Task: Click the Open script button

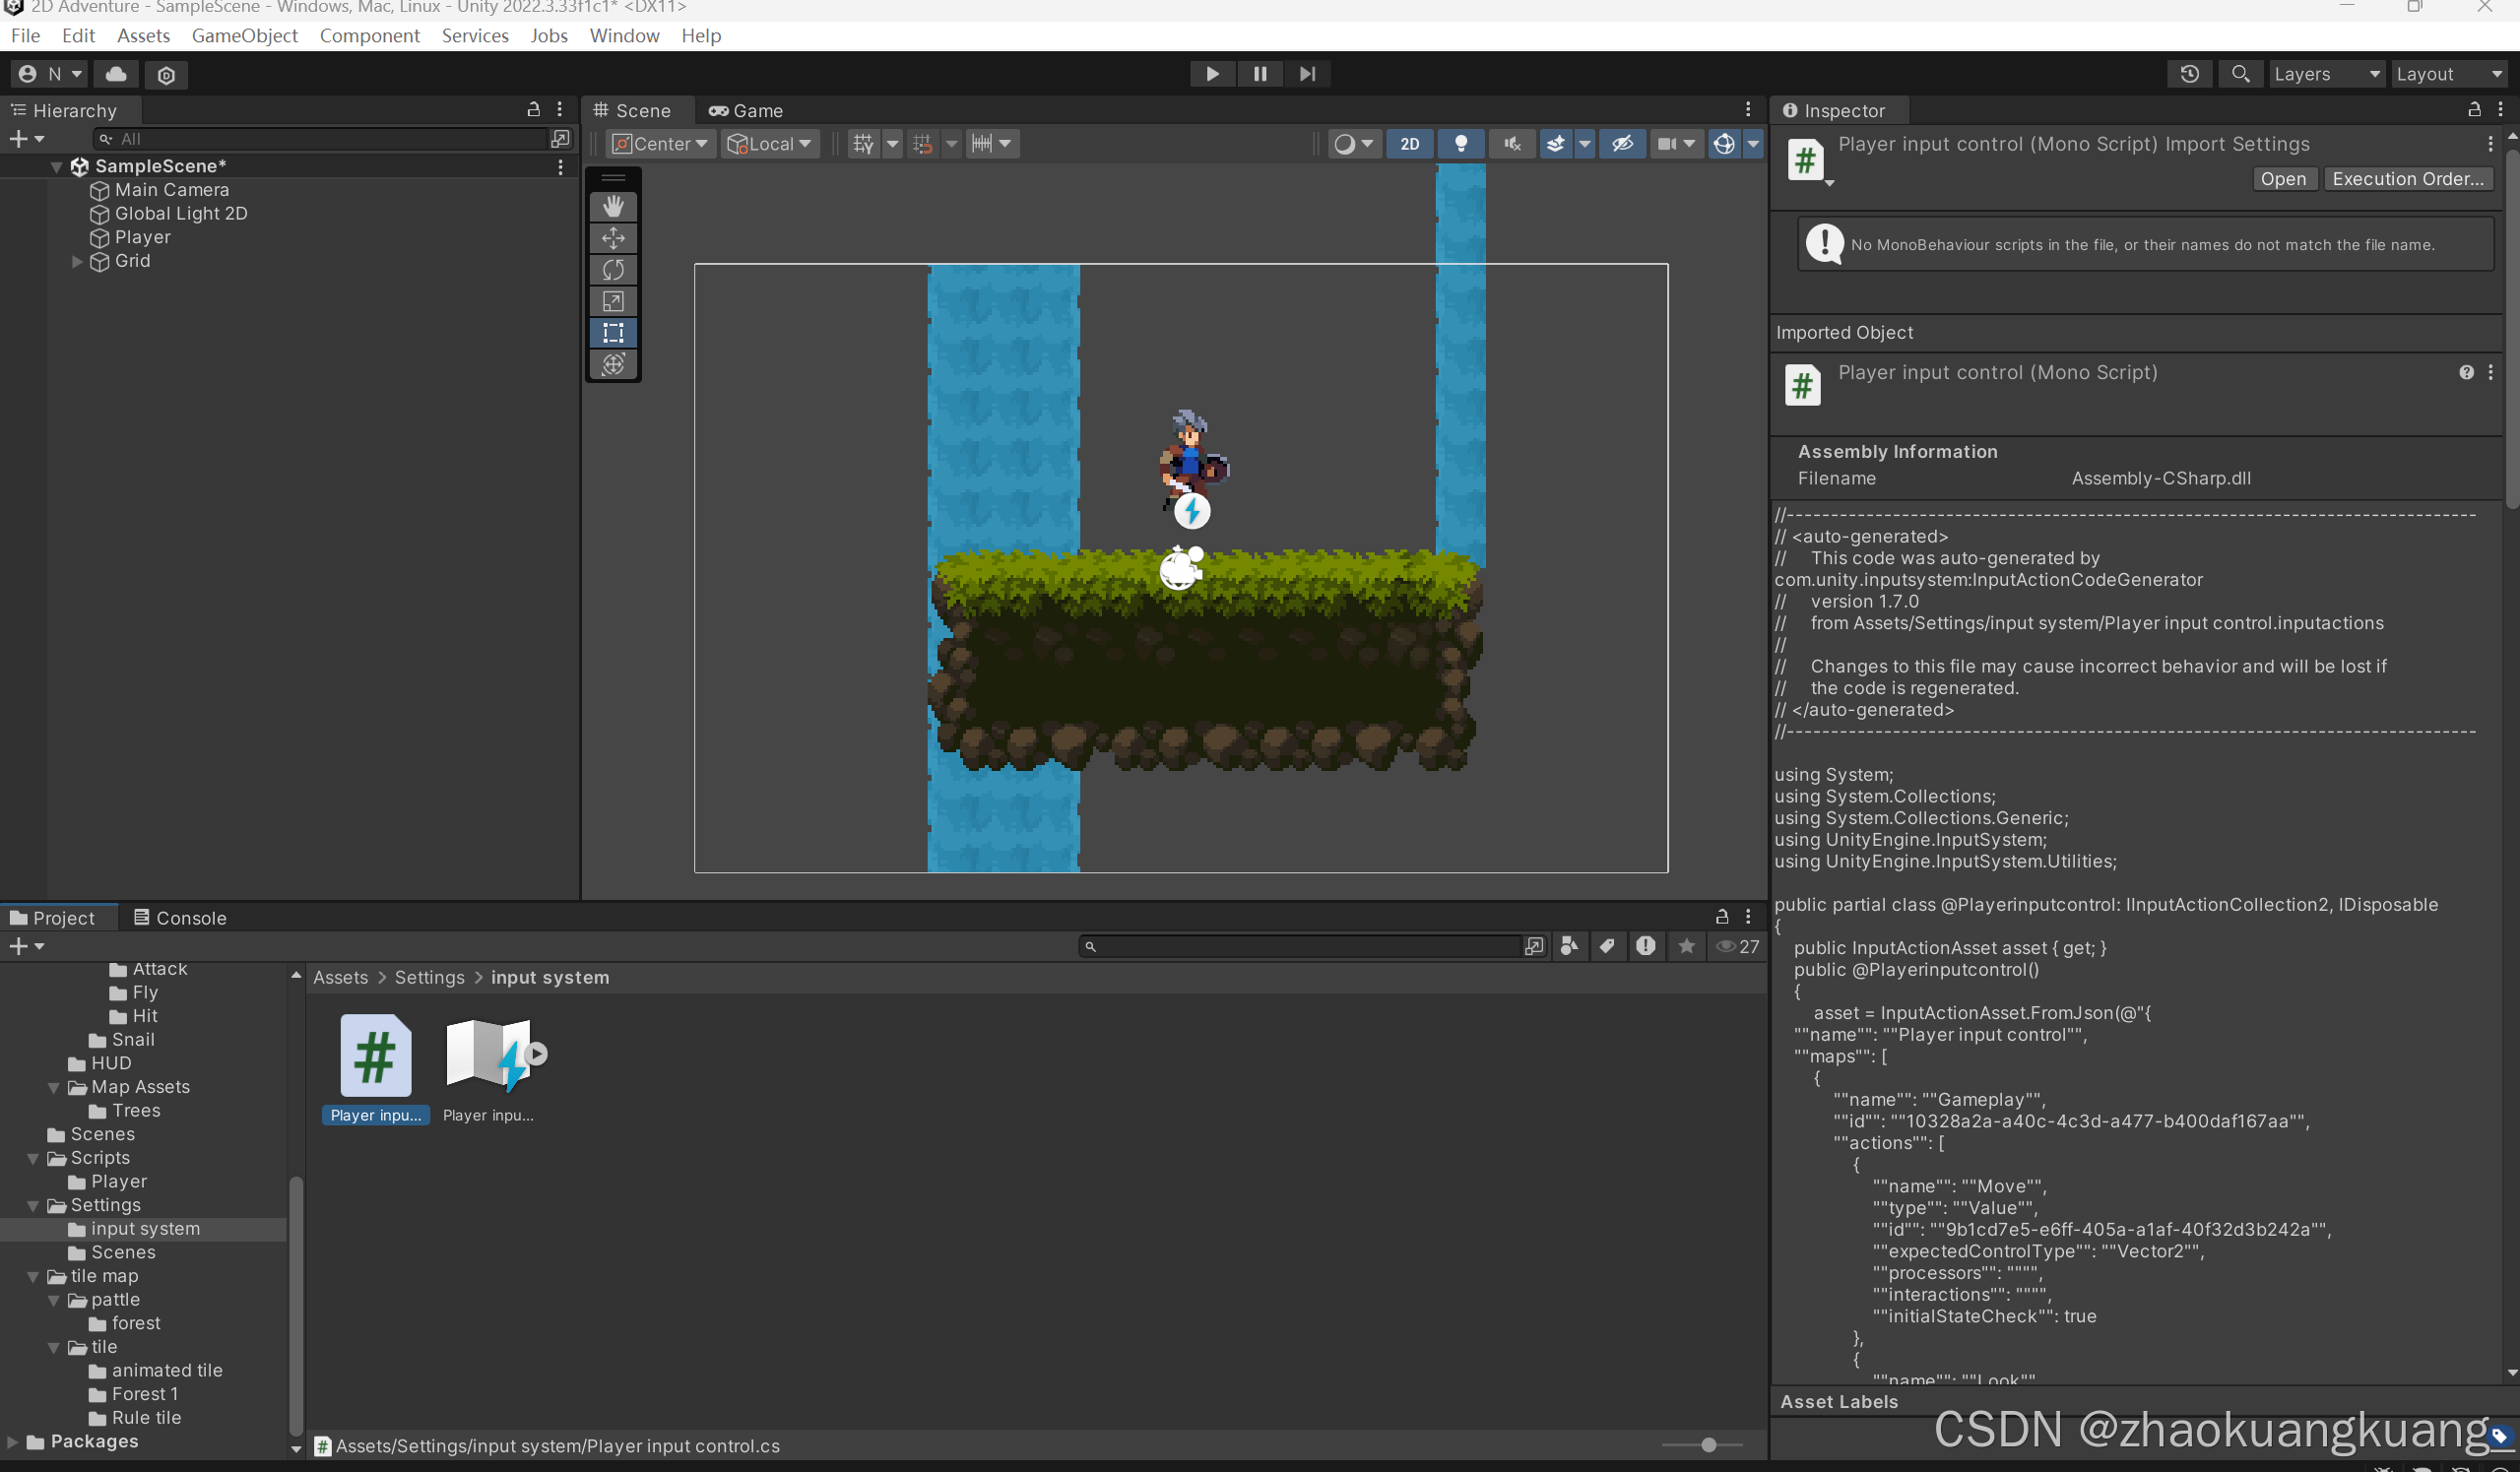Action: [x=2283, y=179]
